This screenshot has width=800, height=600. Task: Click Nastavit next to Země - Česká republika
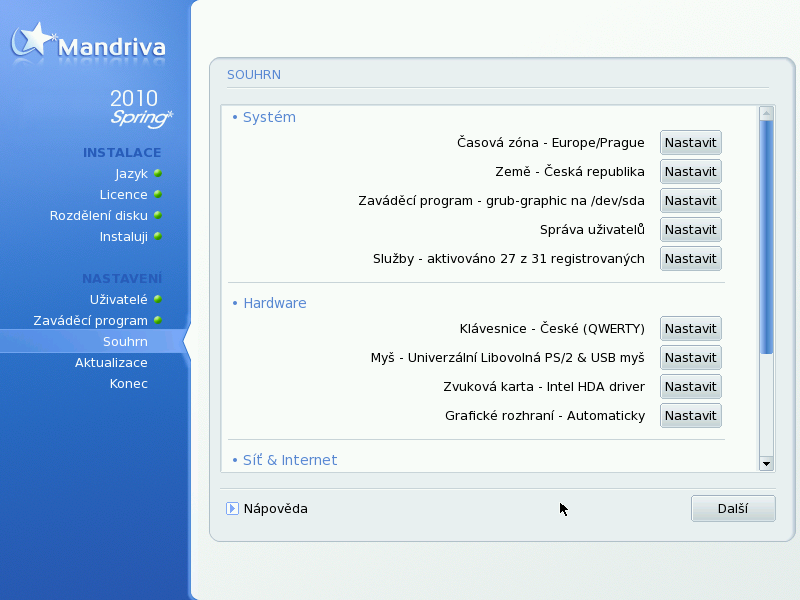click(690, 172)
